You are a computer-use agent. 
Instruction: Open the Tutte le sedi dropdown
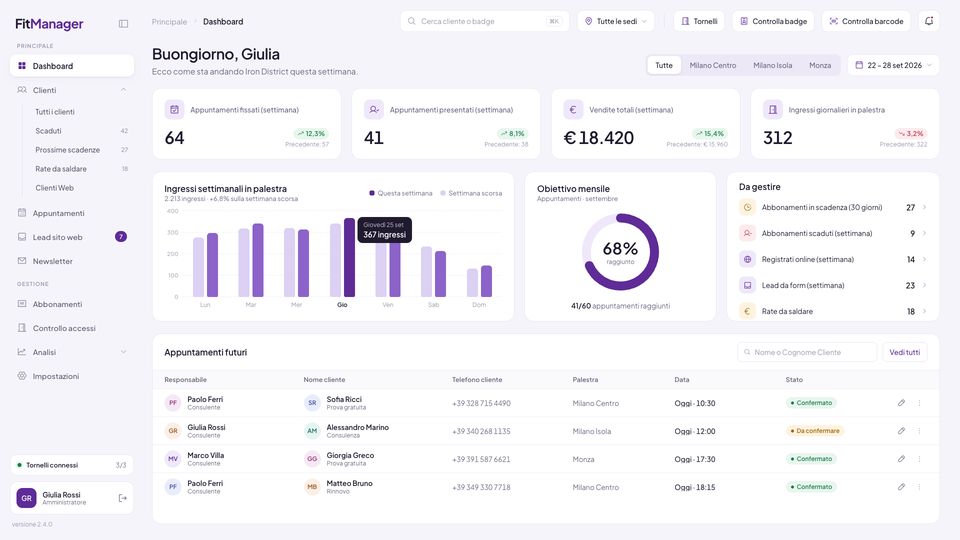[x=615, y=21]
